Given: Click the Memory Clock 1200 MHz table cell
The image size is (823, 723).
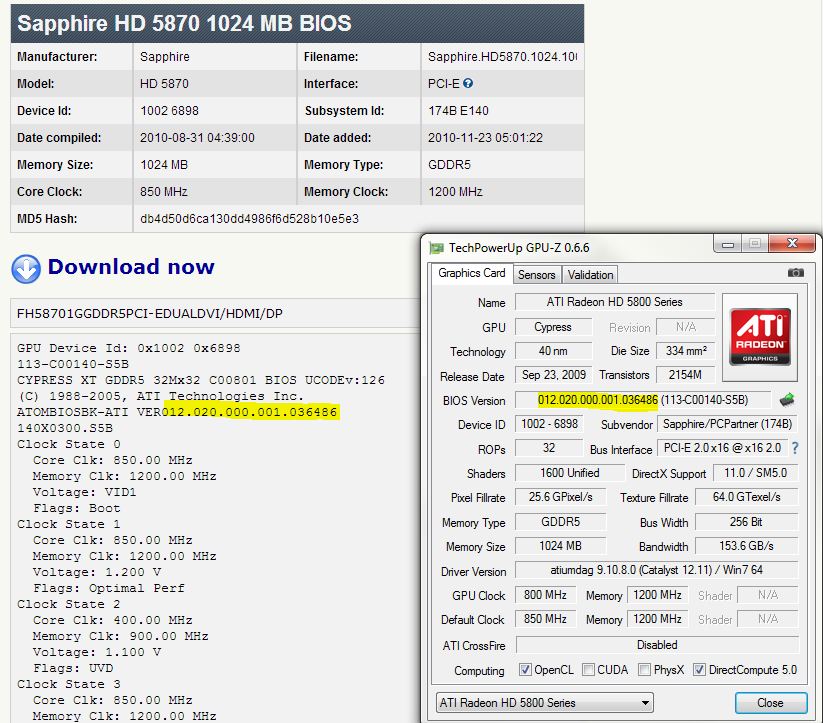Looking at the screenshot, I should [x=502, y=192].
